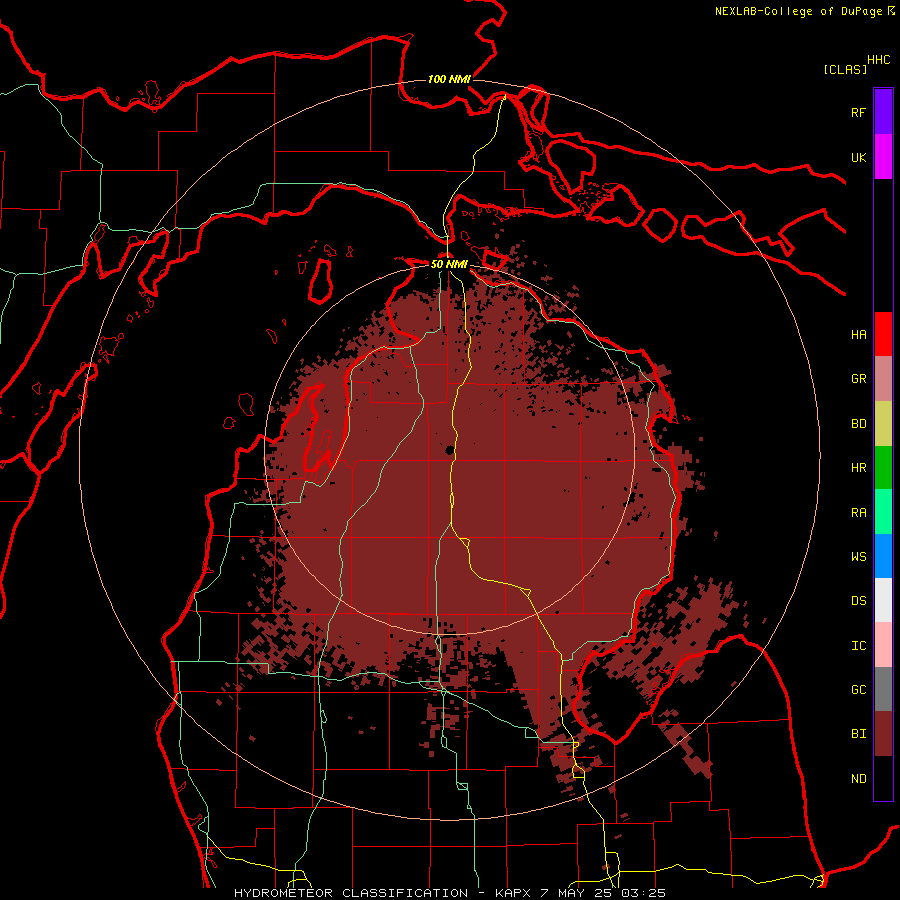The width and height of the screenshot is (900, 900).
Task: Click the HYDROMETEOR CLASSIFICATION title text
Action: (351, 893)
